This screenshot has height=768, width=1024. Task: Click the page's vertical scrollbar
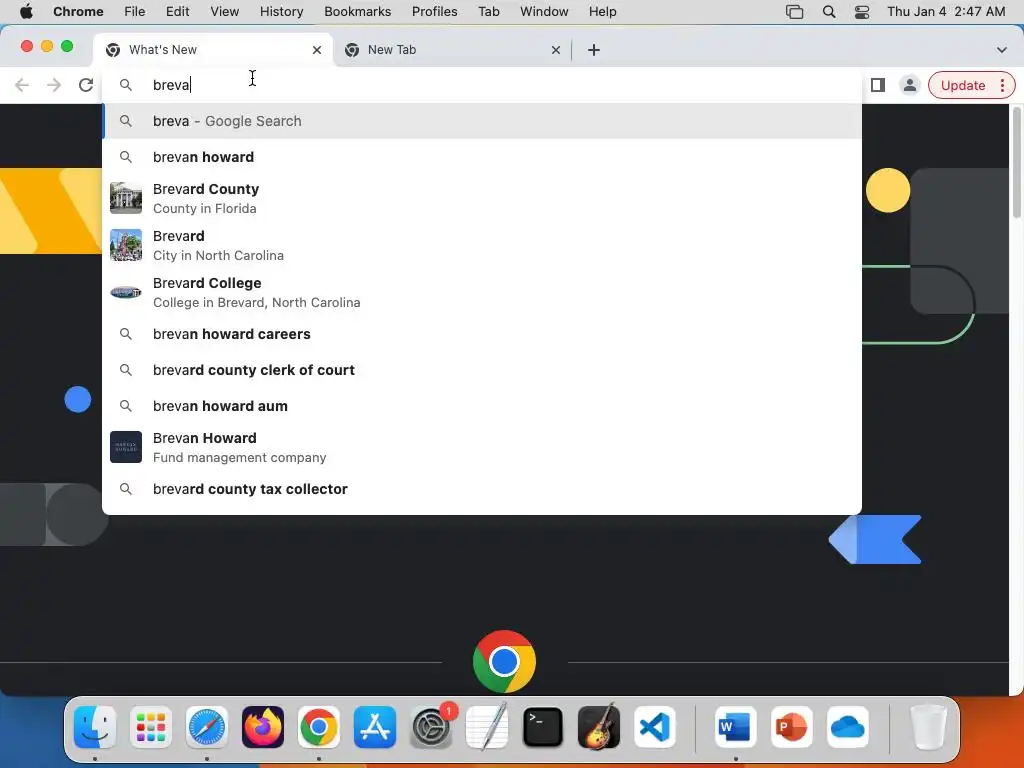[x=1016, y=163]
